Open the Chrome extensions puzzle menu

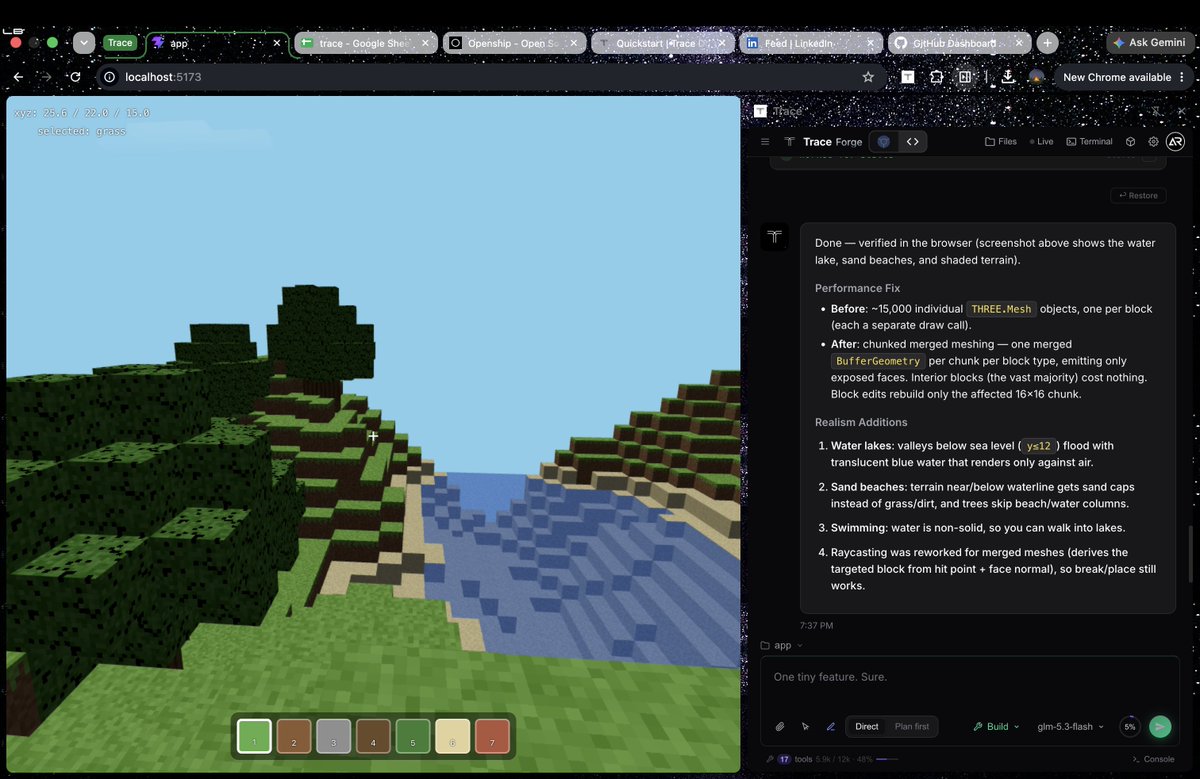[x=936, y=77]
